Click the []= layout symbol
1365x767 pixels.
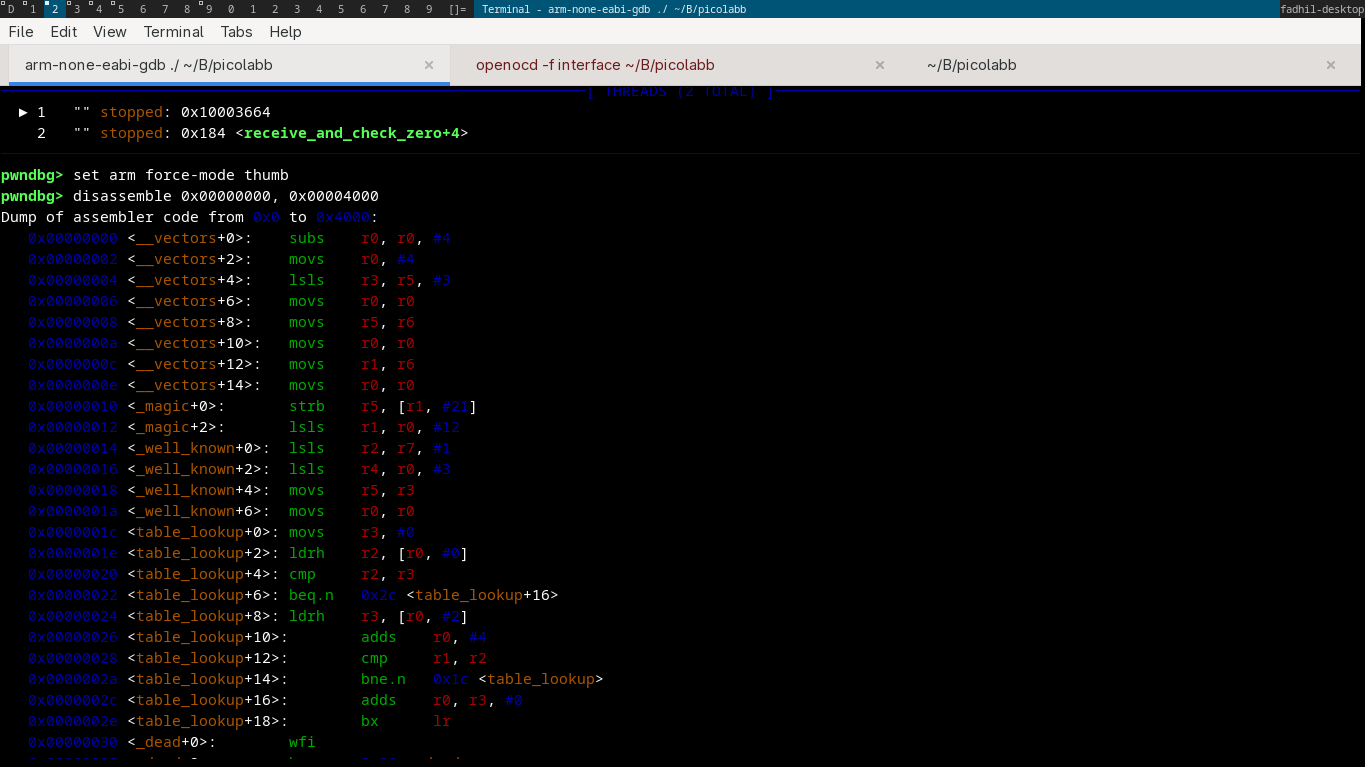[x=457, y=9]
